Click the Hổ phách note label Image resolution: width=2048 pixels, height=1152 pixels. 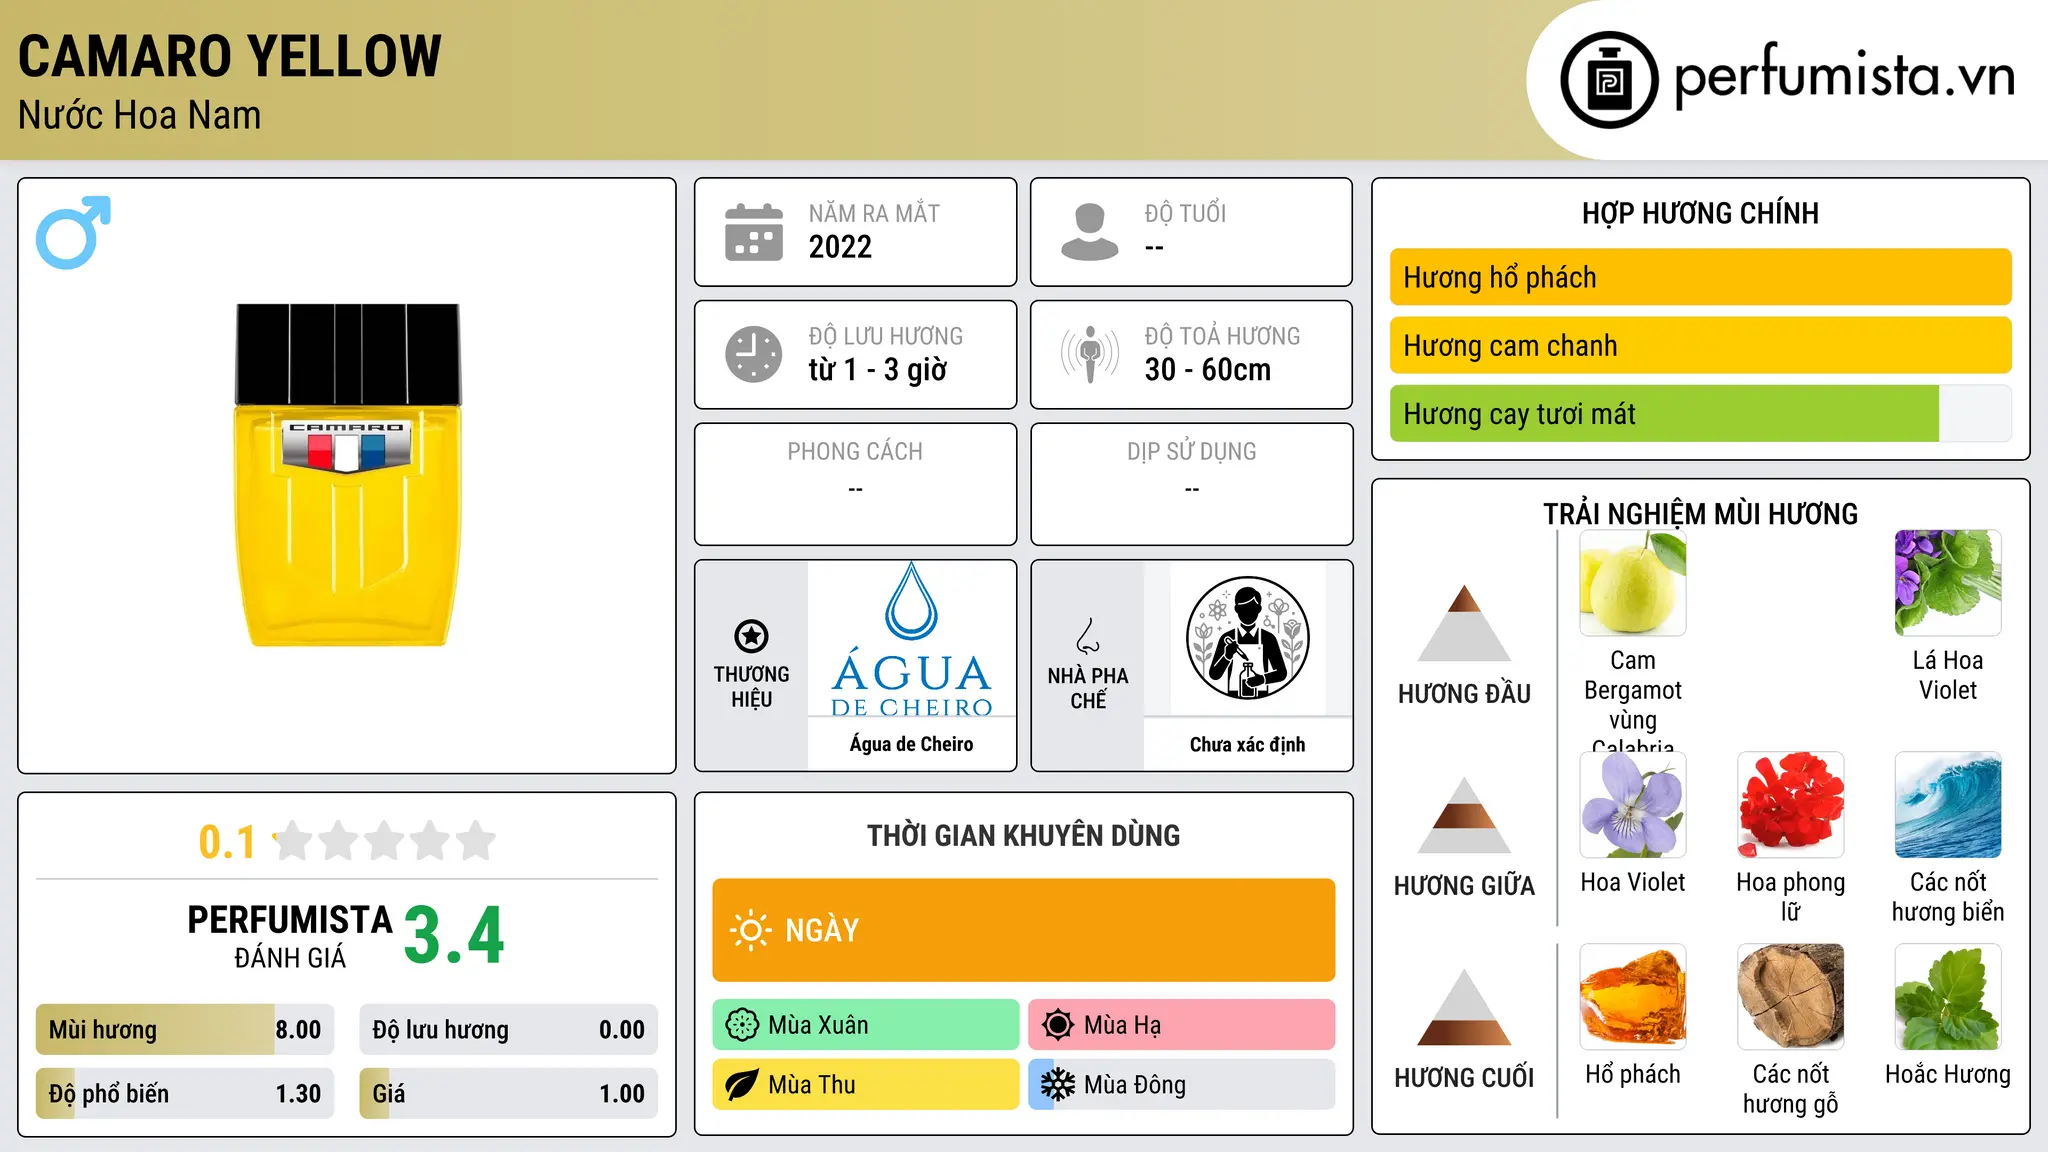point(1633,1074)
